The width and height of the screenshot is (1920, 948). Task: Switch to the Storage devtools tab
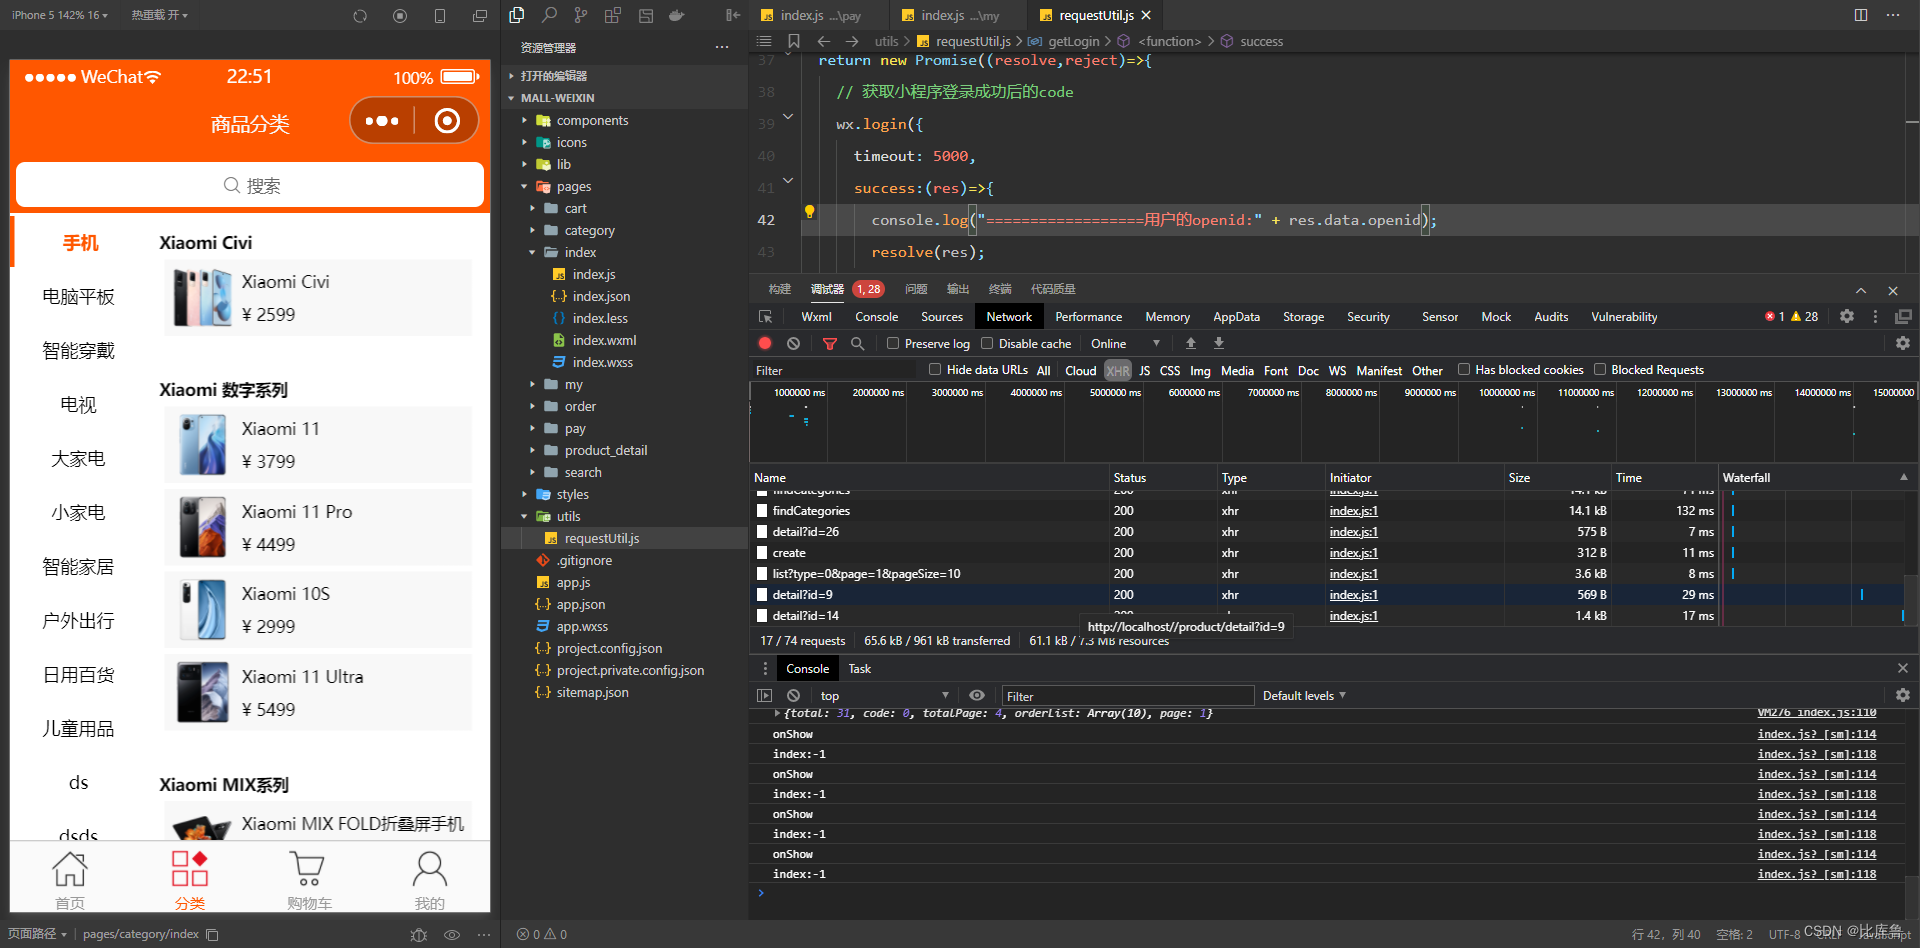[1303, 316]
